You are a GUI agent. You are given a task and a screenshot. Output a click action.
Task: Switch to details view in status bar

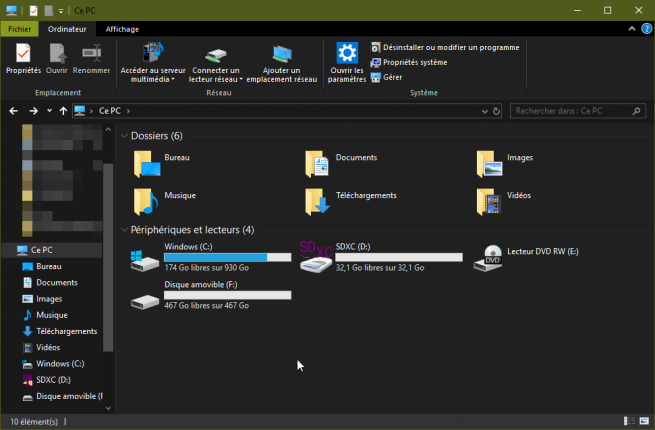(x=628, y=422)
